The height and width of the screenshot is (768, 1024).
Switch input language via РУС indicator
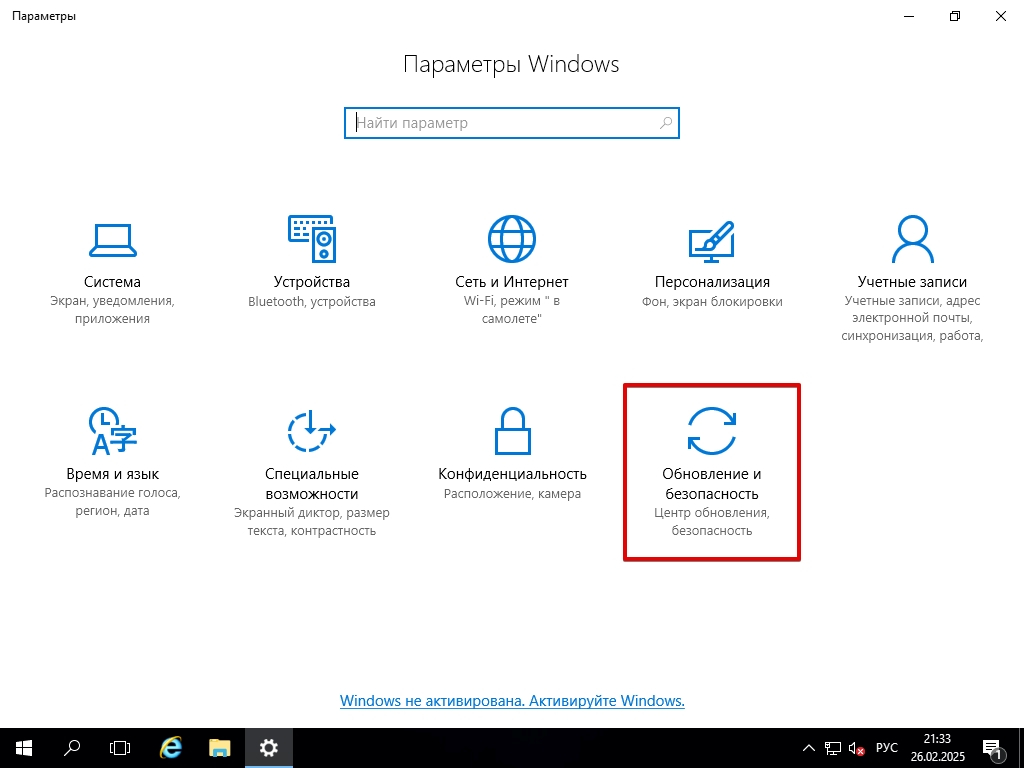click(x=886, y=748)
